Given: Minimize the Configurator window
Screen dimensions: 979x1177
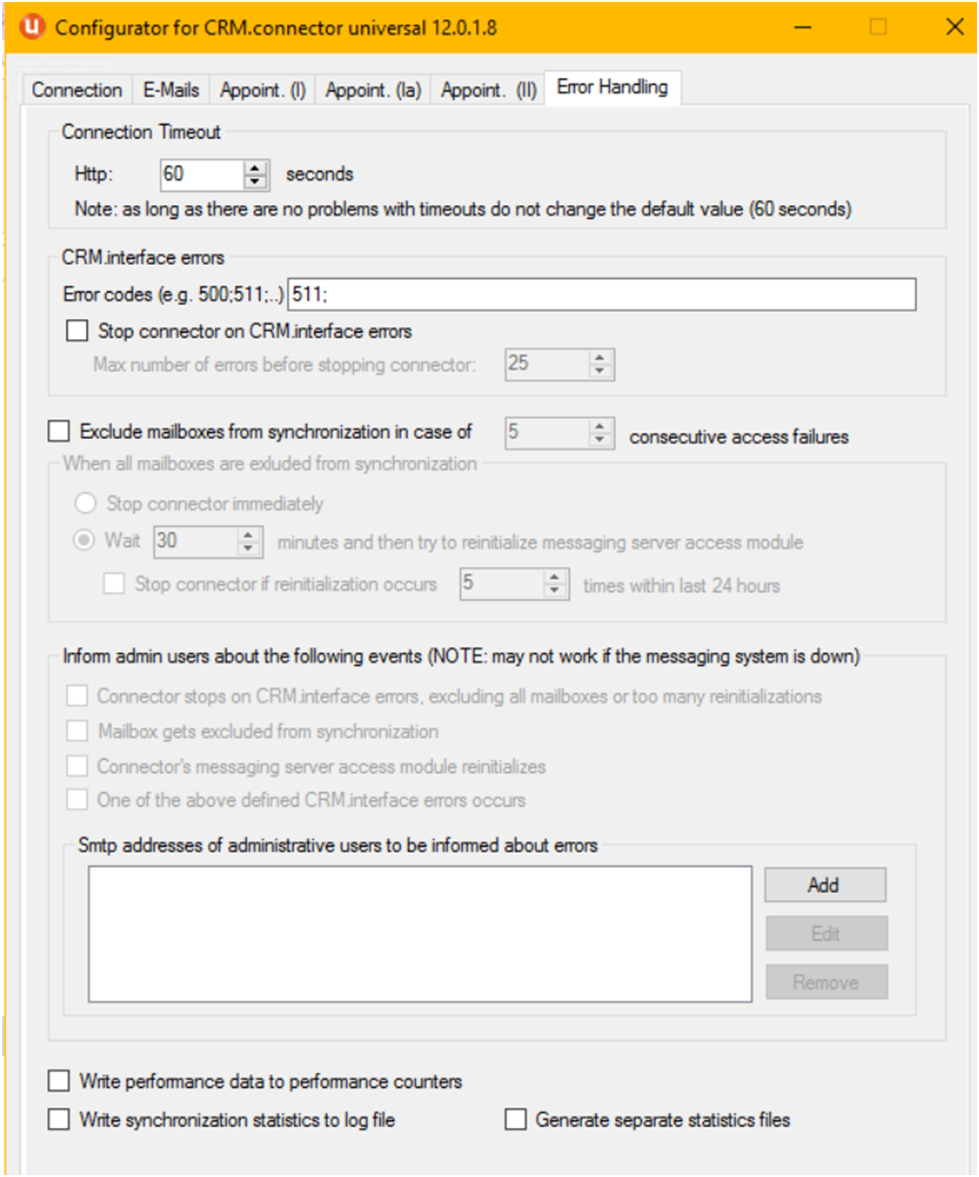Looking at the screenshot, I should pos(803,27).
